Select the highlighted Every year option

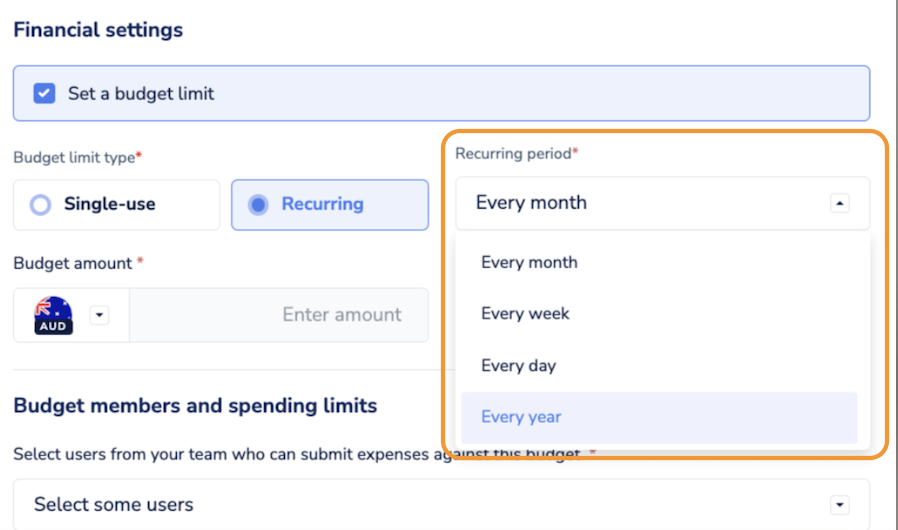point(521,417)
